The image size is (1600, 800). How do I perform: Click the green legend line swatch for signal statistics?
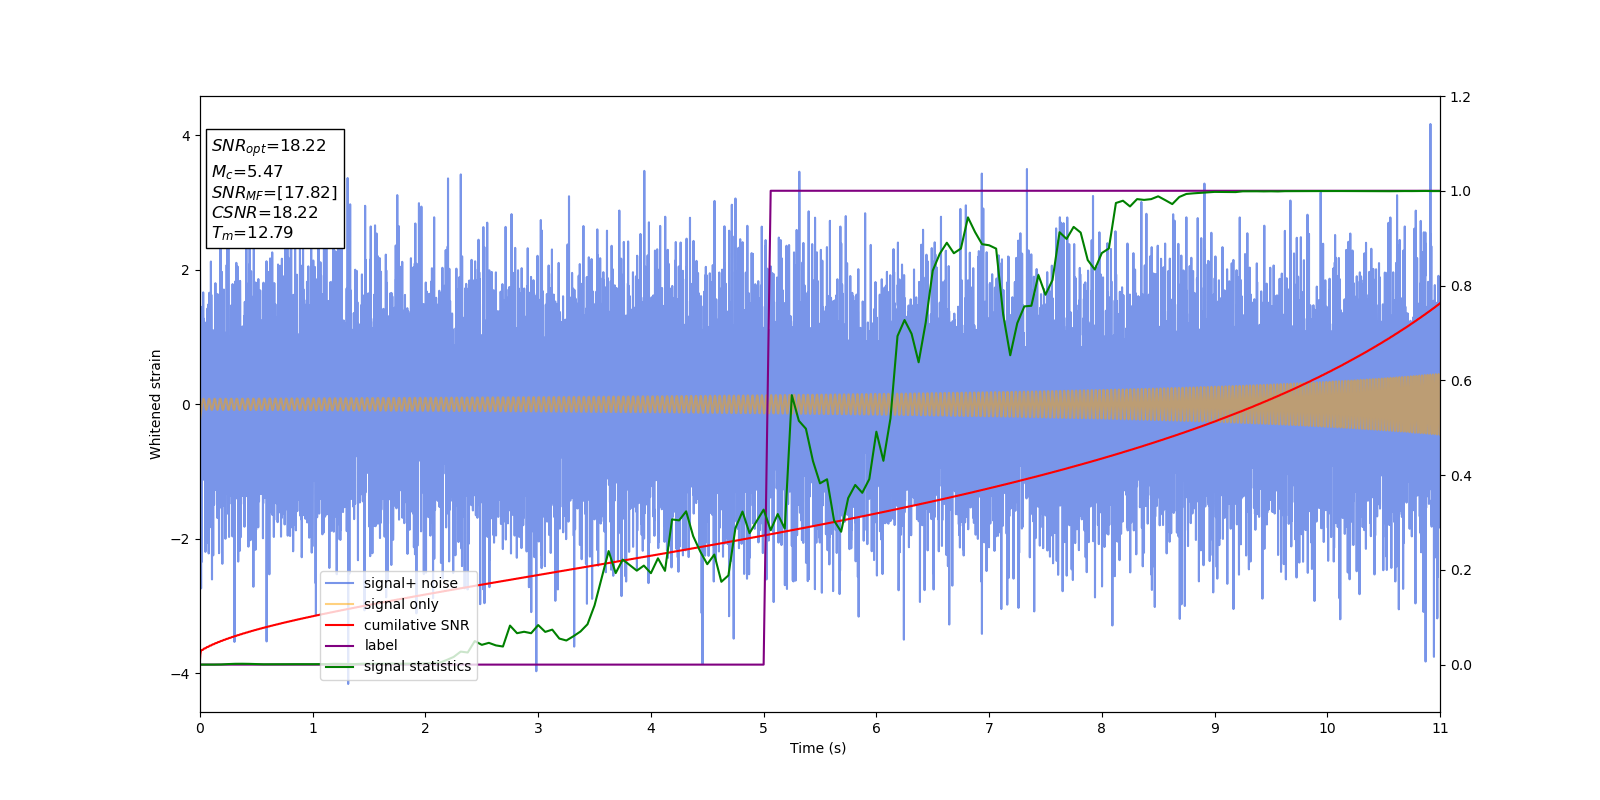point(340,666)
